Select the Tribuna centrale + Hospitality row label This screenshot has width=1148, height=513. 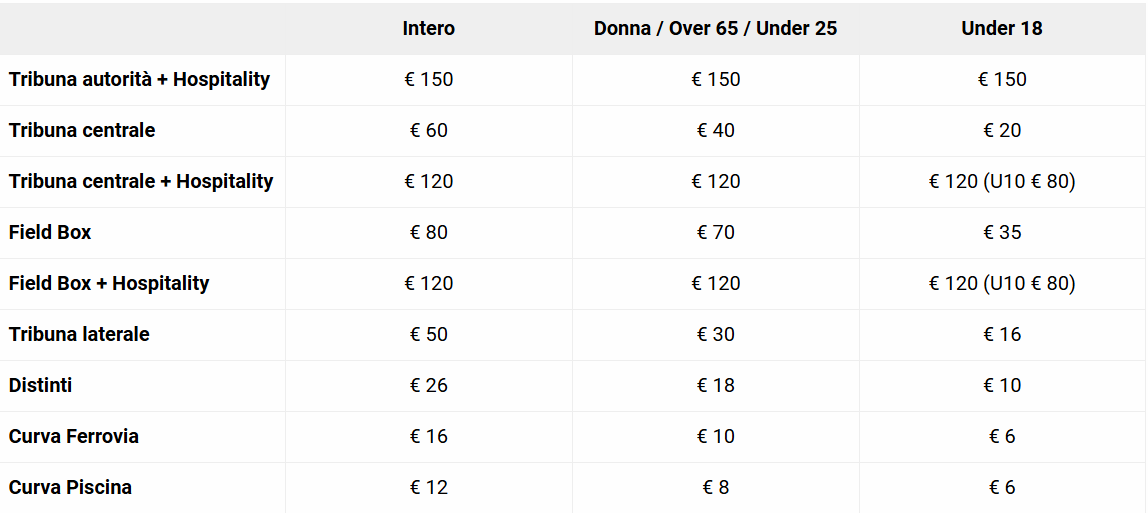click(x=141, y=181)
